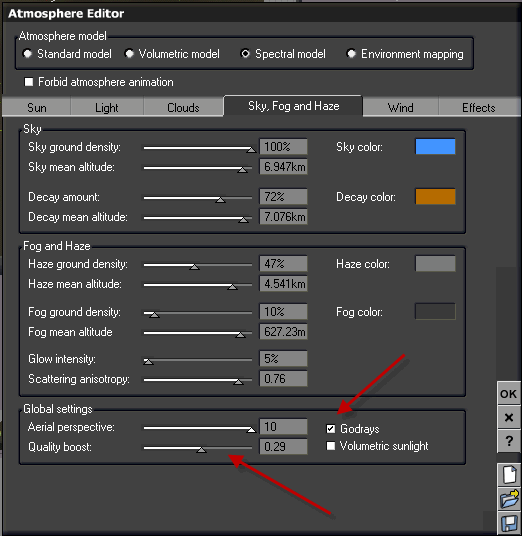522x536 pixels.
Task: Click the Sky mean altitude value field
Action: click(x=283, y=167)
